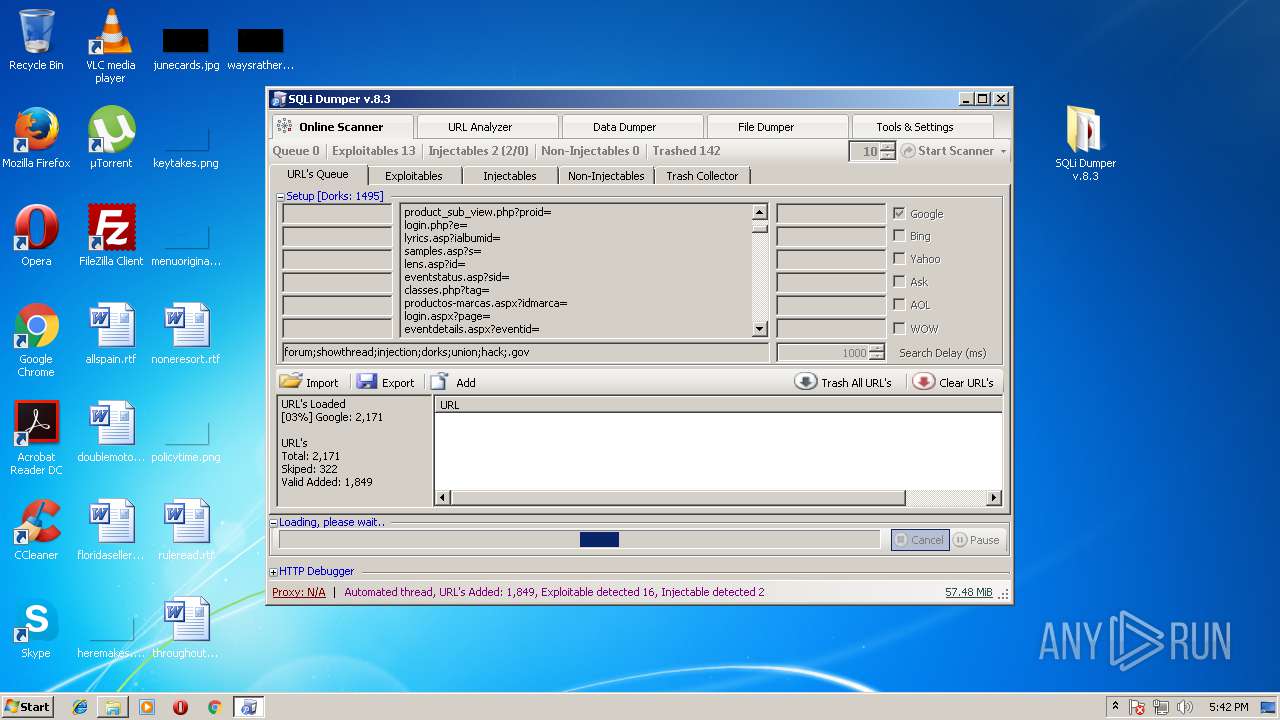Viewport: 1280px width, 720px height.
Task: Increase the thread count stepper
Action: tap(887, 147)
